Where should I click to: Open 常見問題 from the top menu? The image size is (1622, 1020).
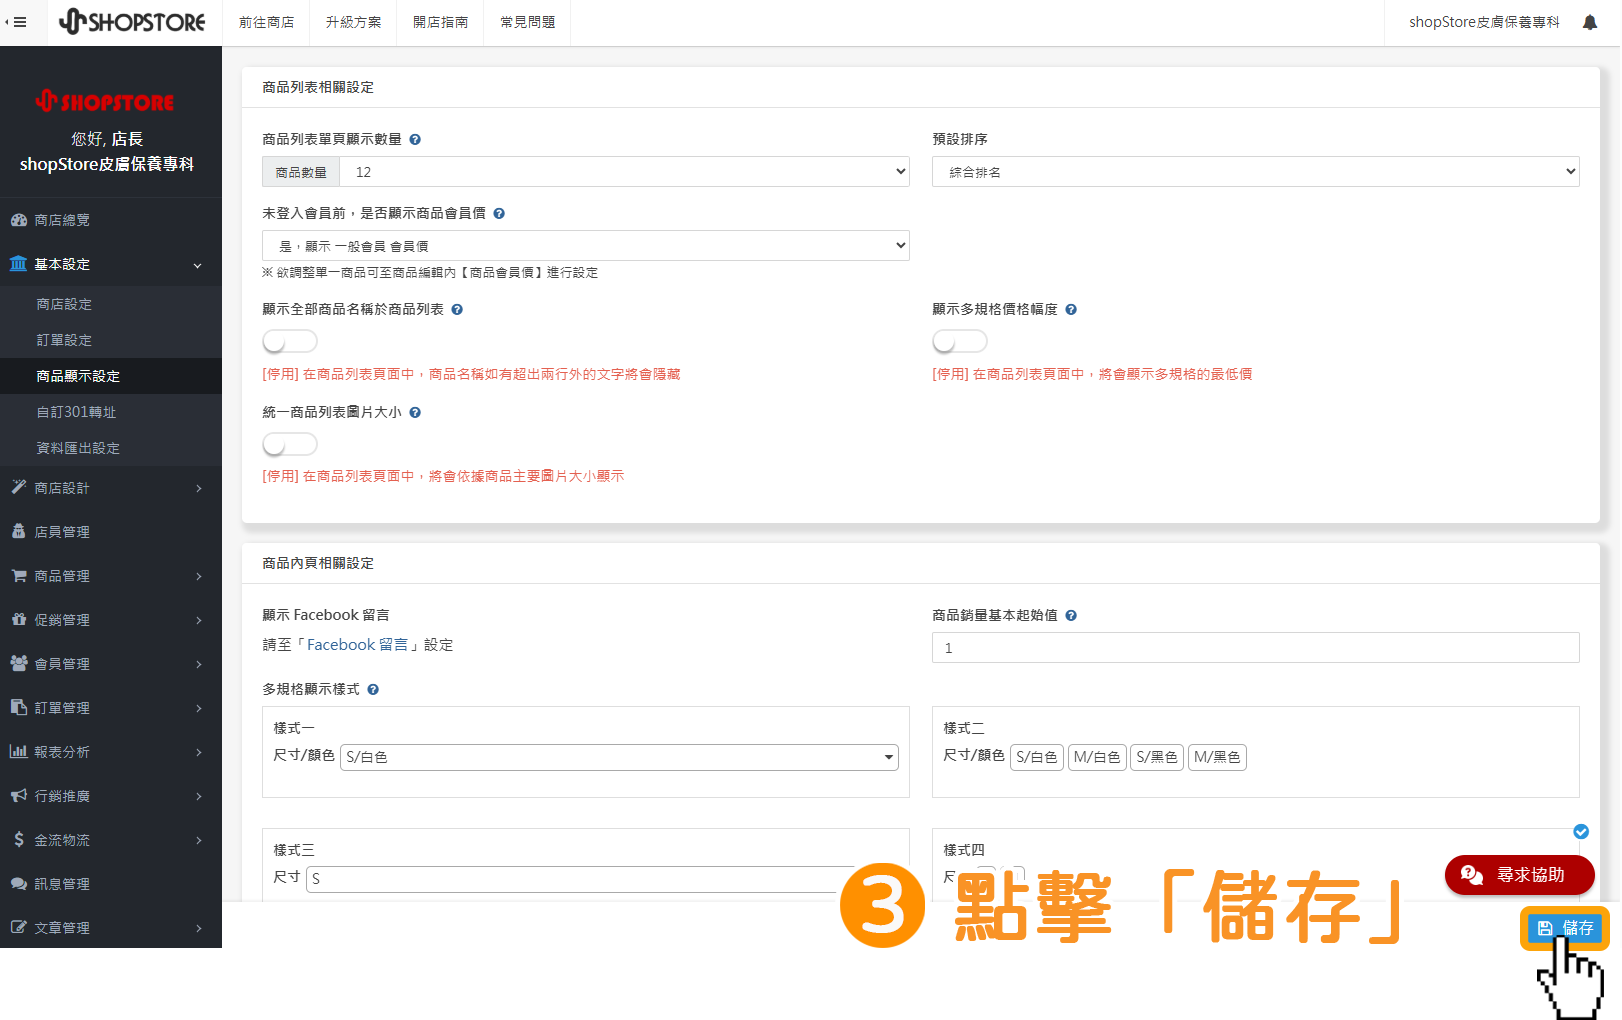click(526, 22)
